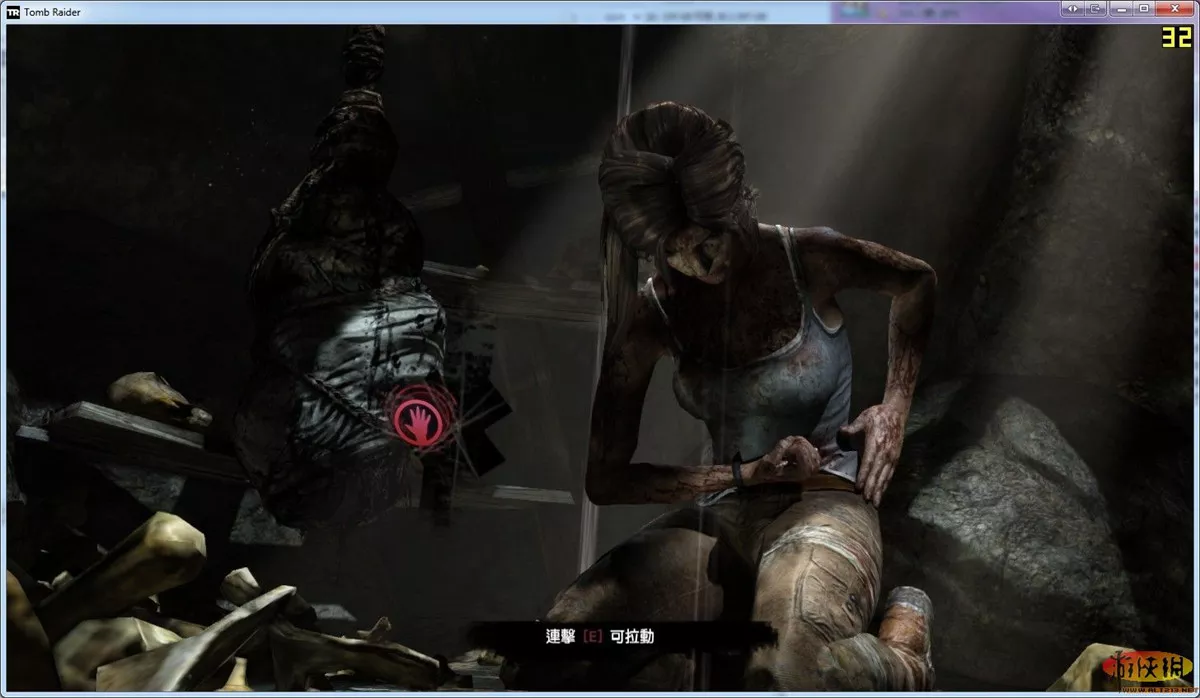Click the orange watermark logo in corner

coord(1154,670)
